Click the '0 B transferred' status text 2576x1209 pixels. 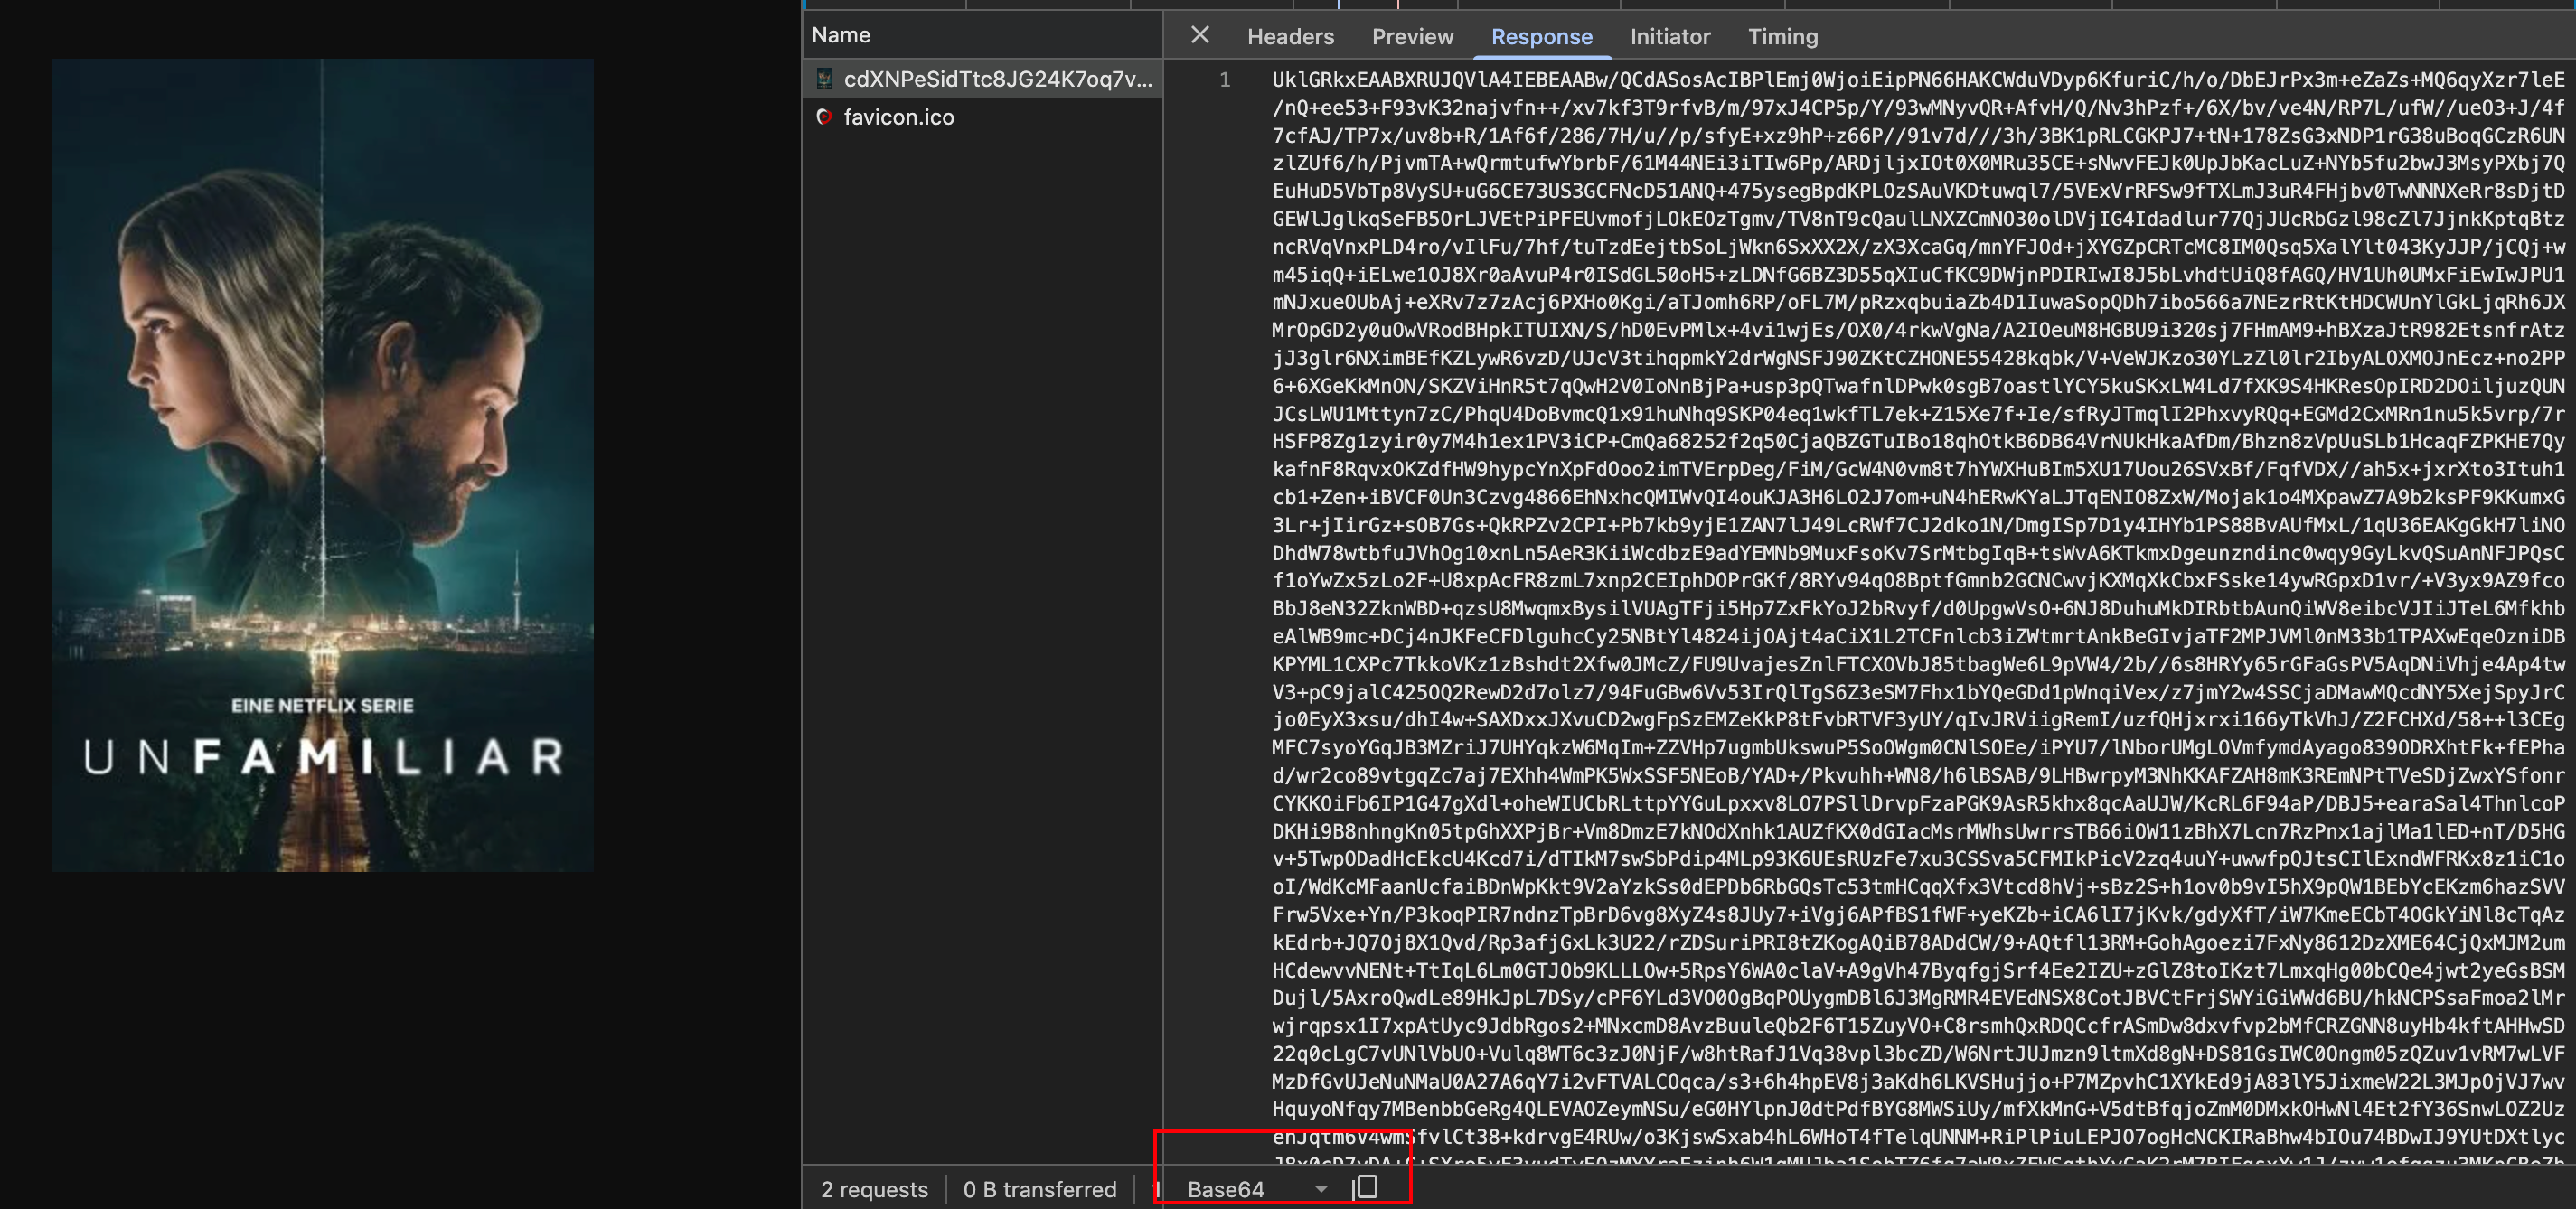(x=1039, y=1189)
